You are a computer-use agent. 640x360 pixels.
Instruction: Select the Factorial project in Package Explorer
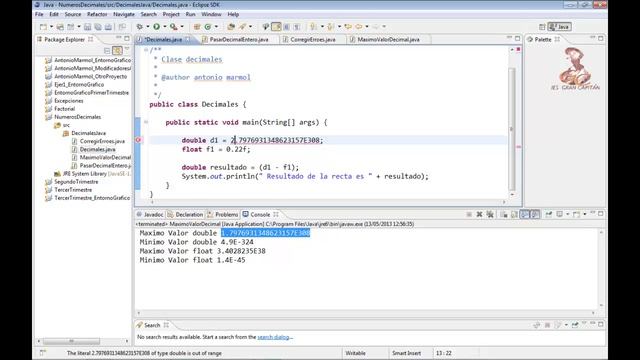coord(64,109)
